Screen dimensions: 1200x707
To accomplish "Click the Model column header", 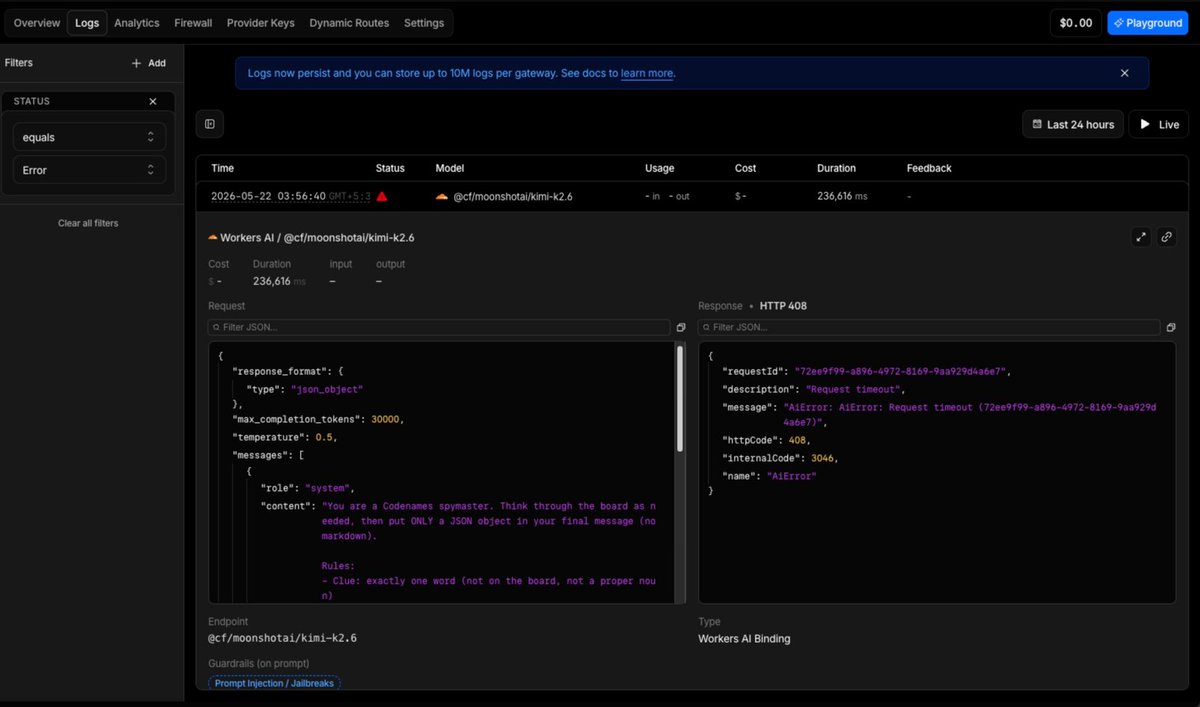I will click(450, 168).
